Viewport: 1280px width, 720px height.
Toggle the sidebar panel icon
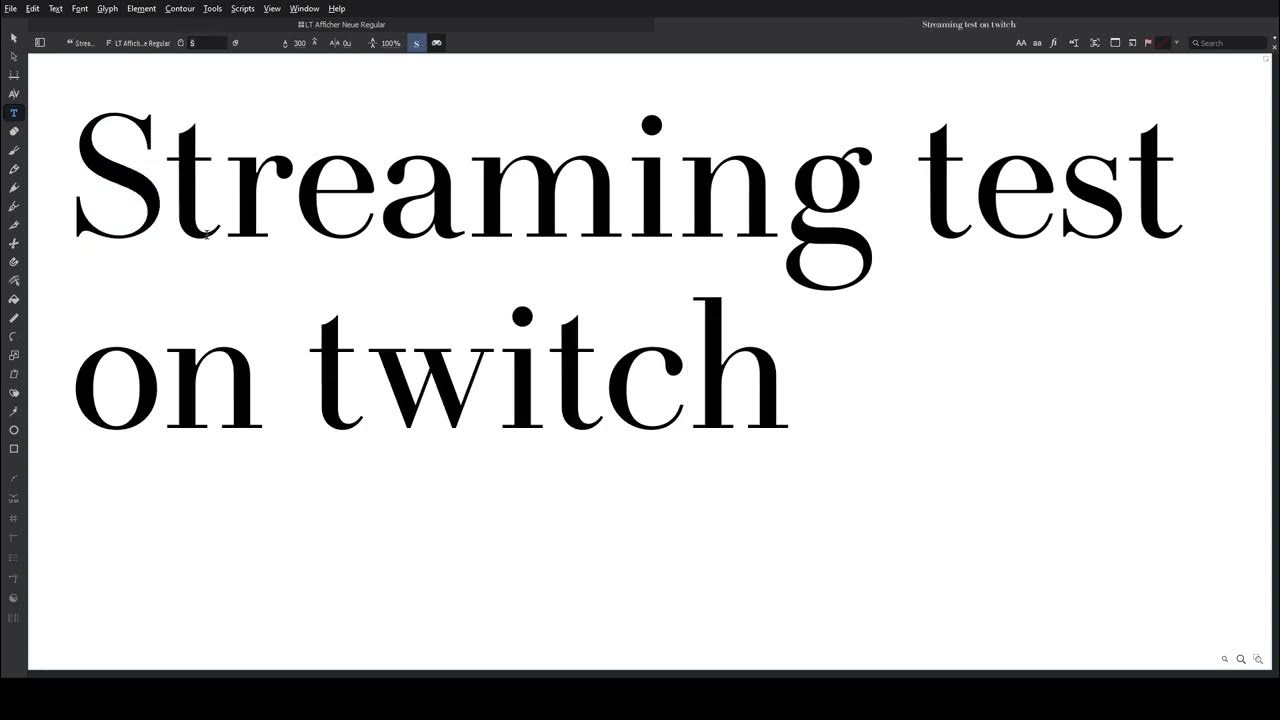point(40,43)
